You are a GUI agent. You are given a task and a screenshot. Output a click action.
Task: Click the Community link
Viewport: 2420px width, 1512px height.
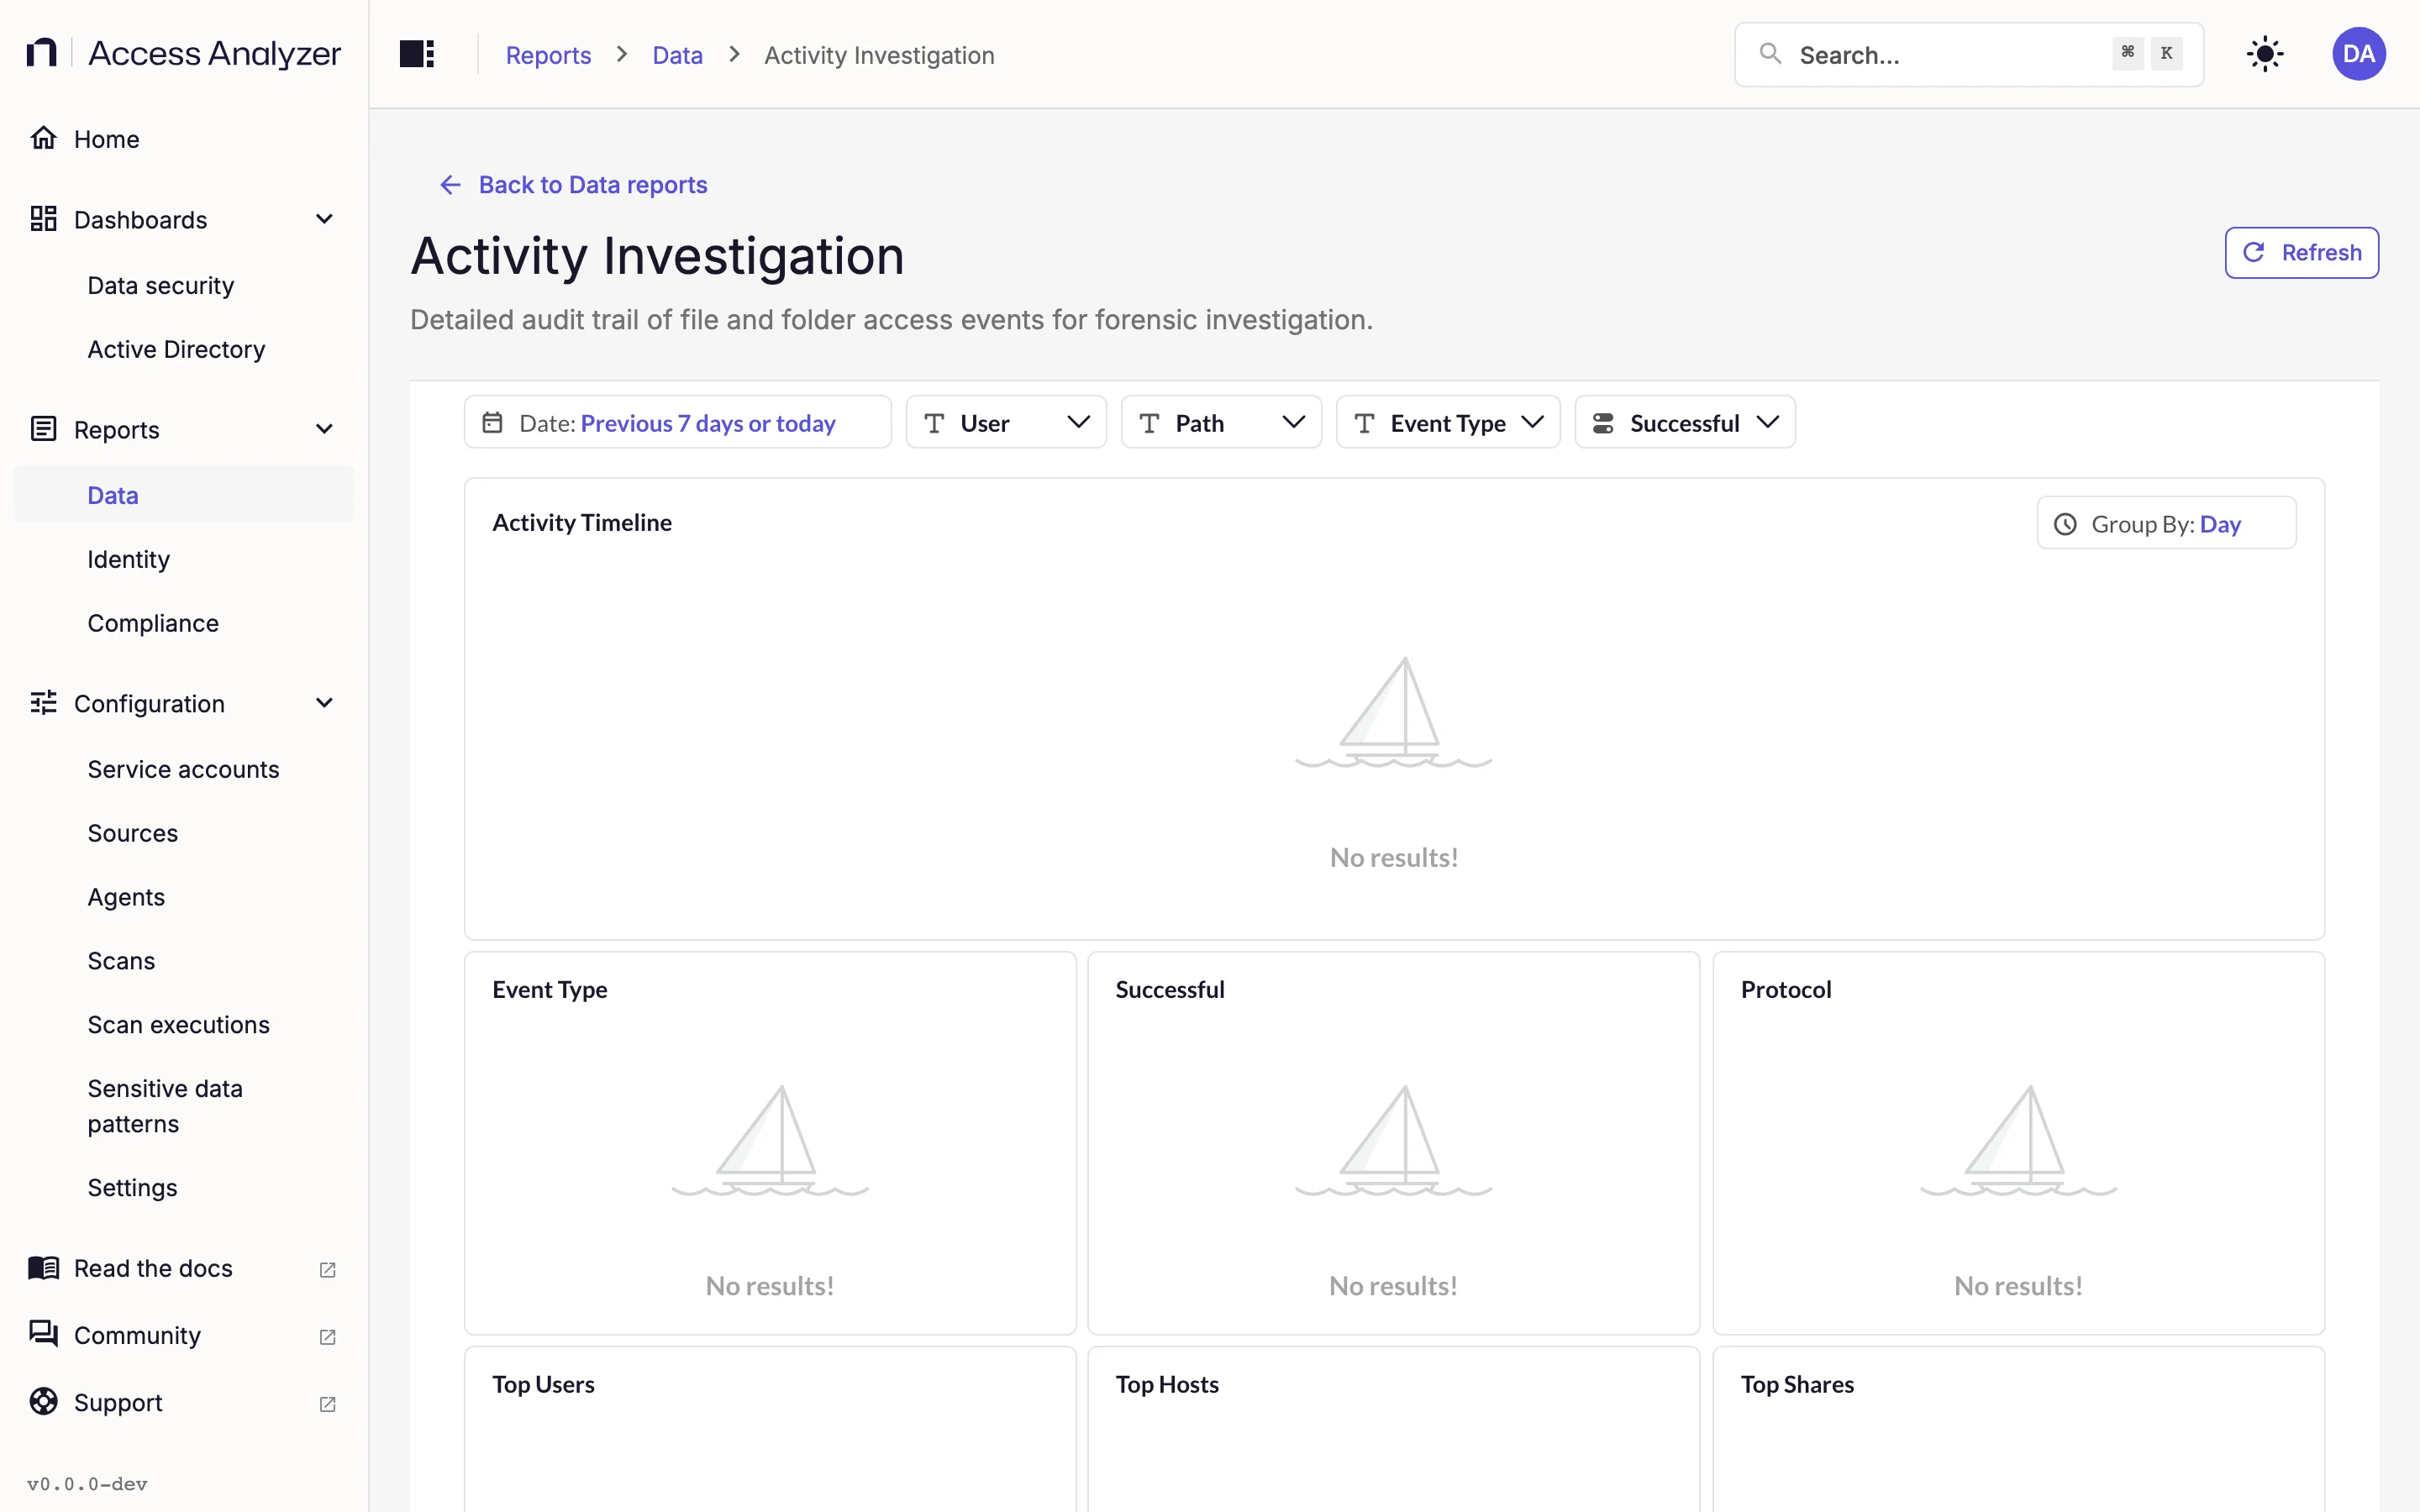pos(184,1335)
